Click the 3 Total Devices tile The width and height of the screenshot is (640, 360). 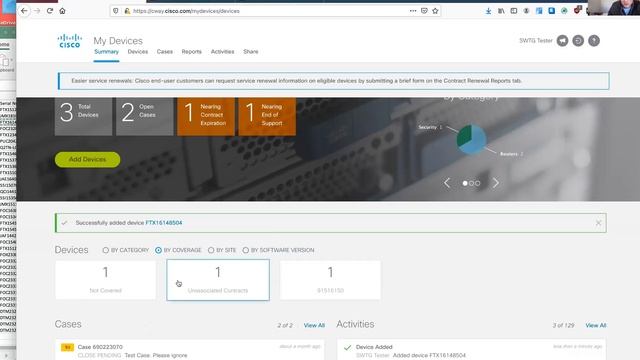tap(83, 116)
